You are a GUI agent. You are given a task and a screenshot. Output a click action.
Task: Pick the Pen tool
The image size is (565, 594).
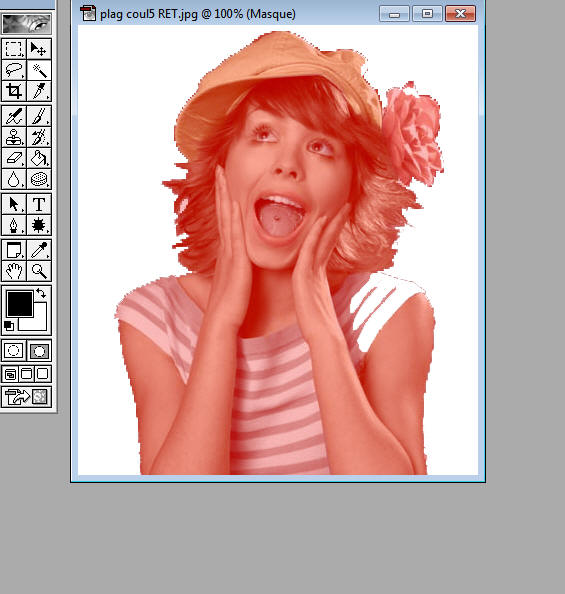(x=14, y=225)
